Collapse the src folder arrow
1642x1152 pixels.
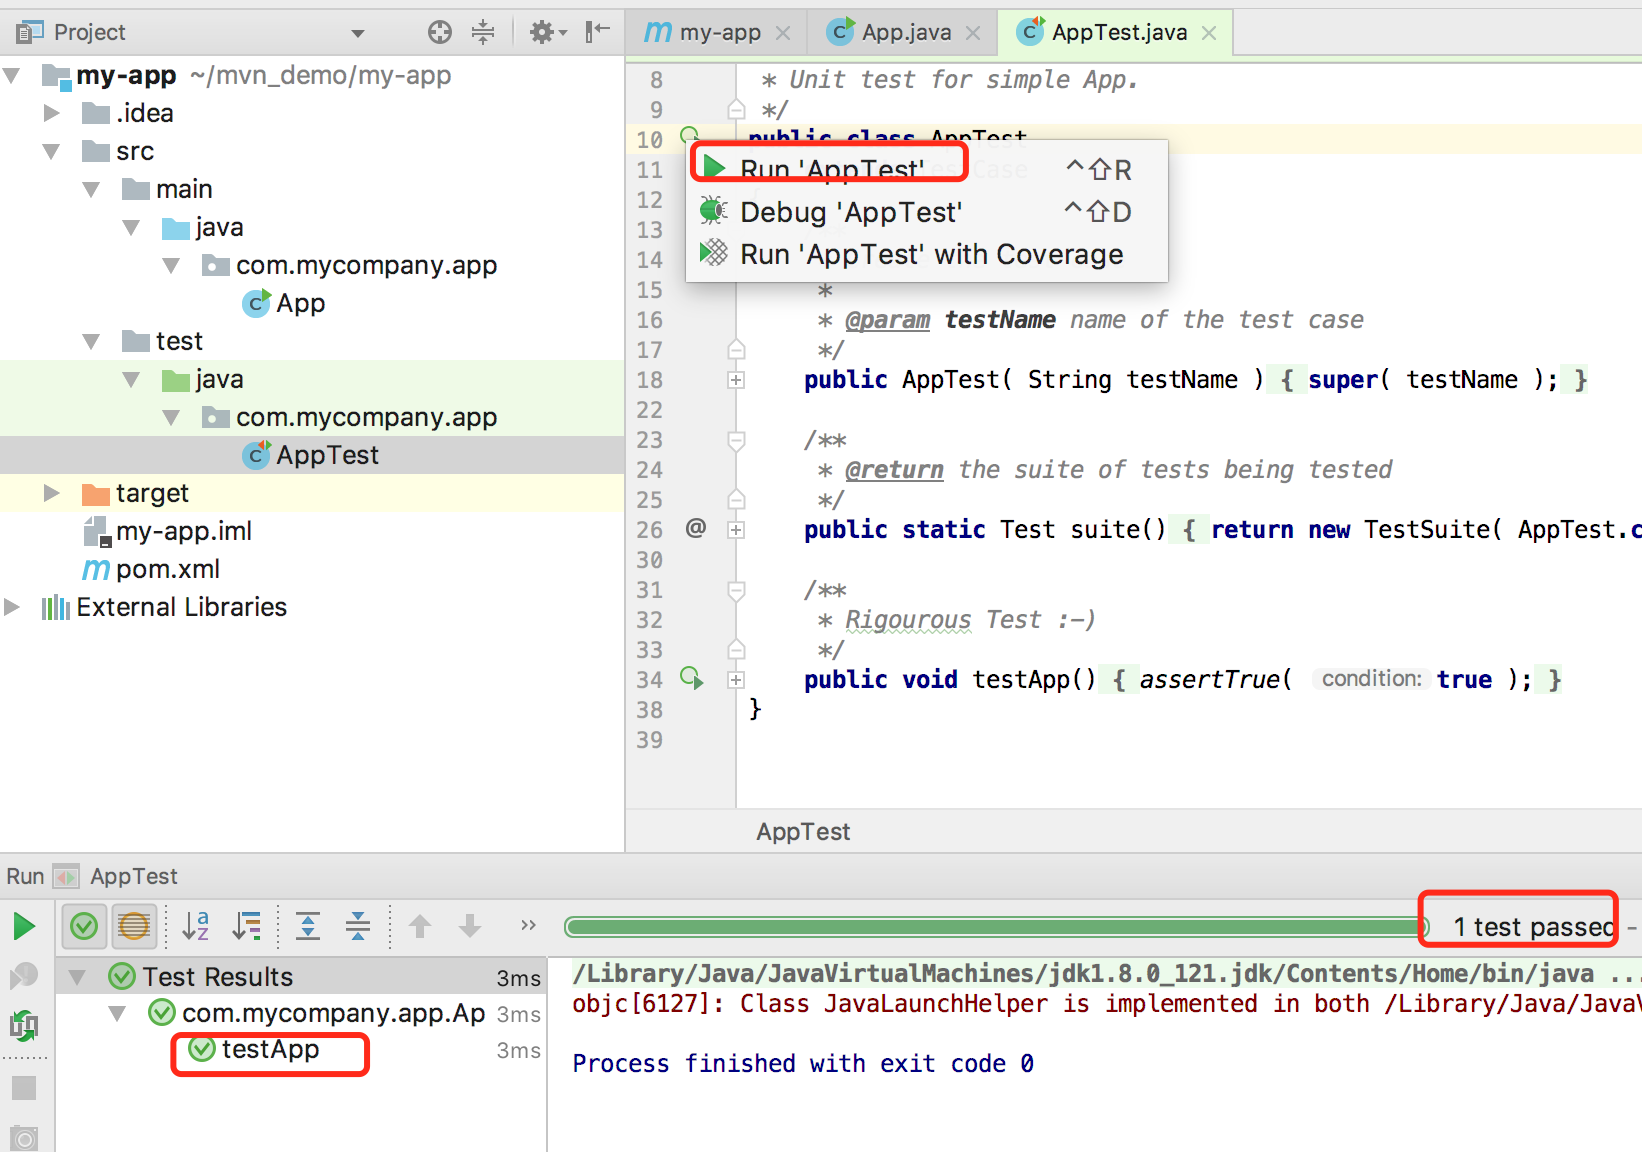(x=52, y=151)
